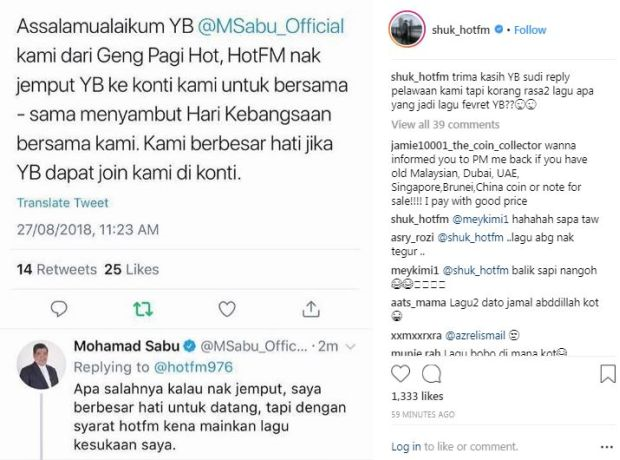Viewport: 620px width, 460px height.
Task: Click the shuk_hotfm profile picture
Action: point(407,30)
